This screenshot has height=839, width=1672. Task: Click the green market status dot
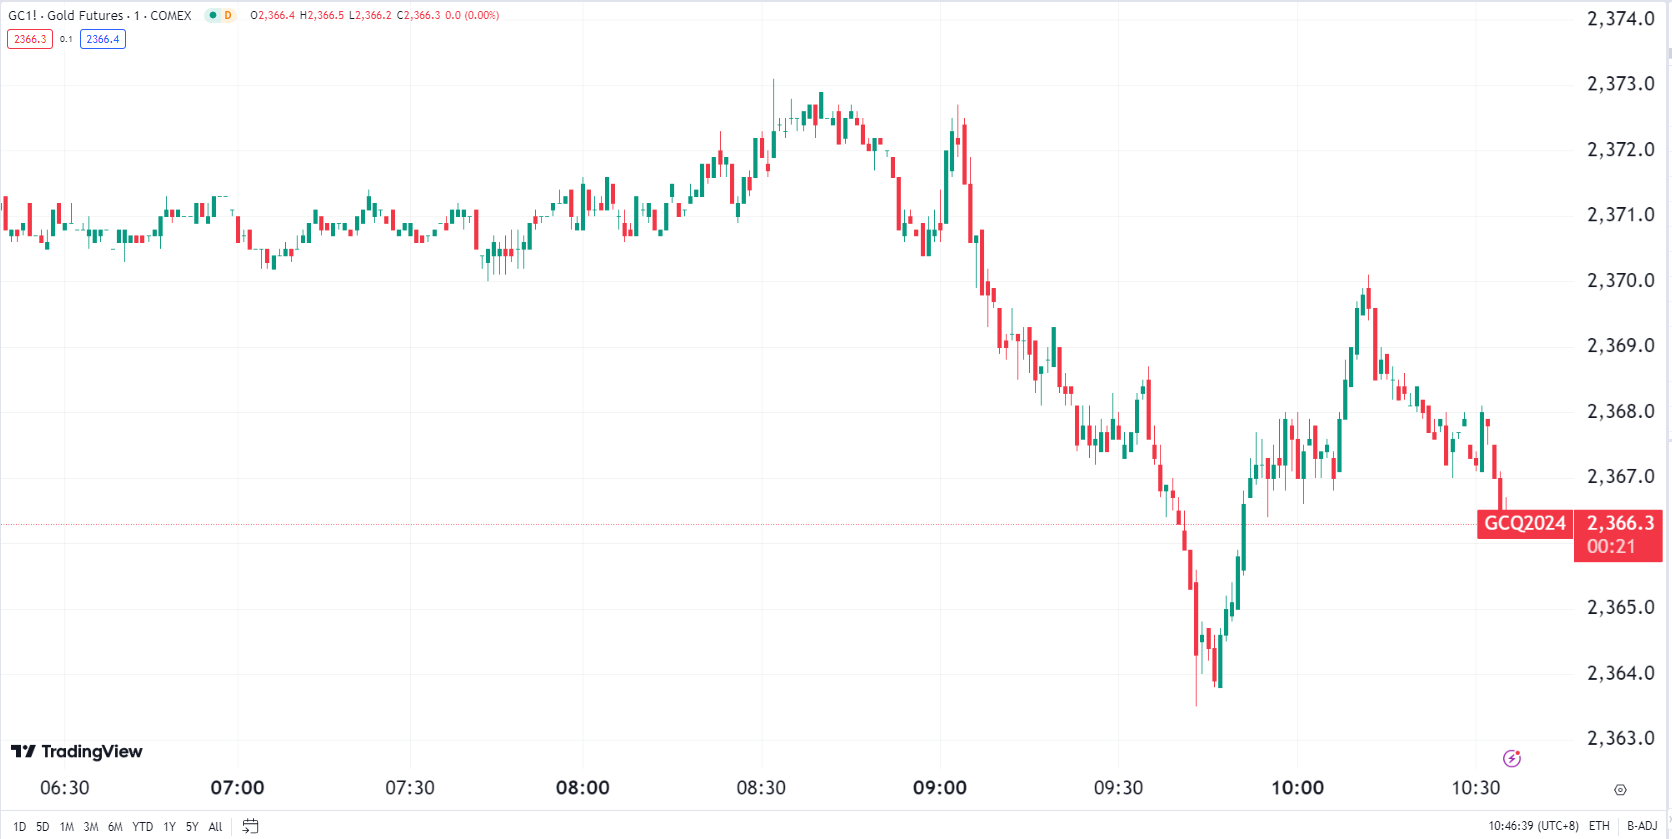pos(213,15)
